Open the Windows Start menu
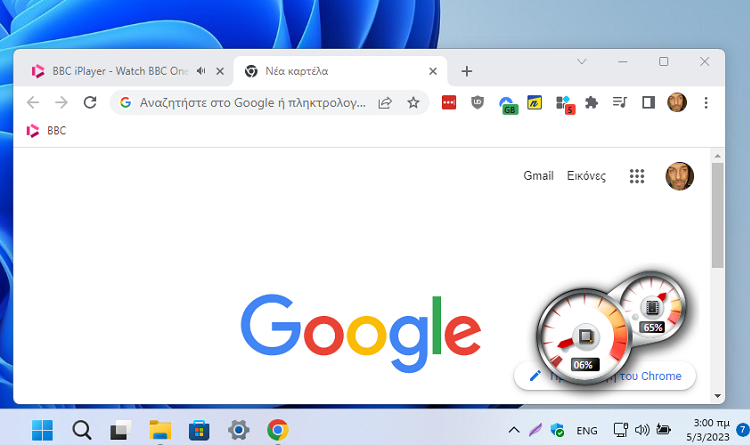Viewport: 750px width, 445px height. tap(42, 430)
